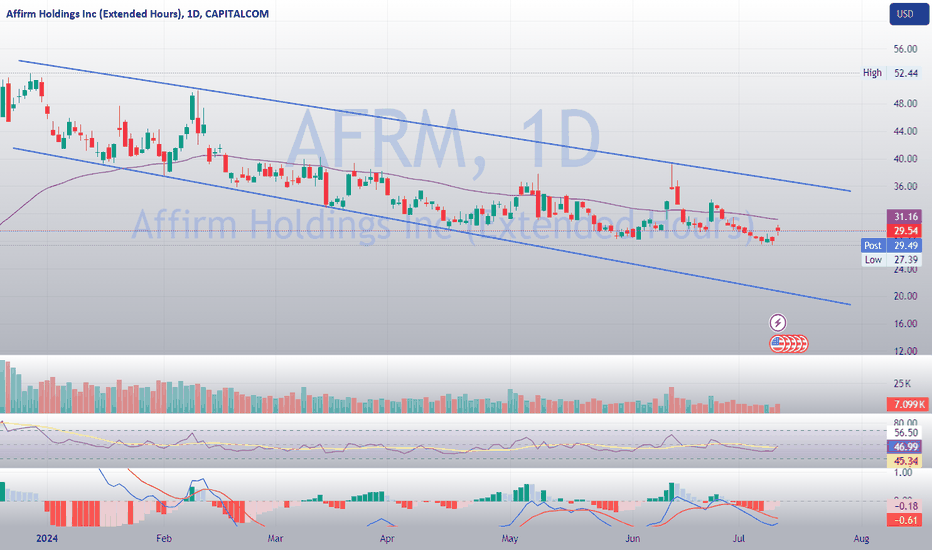Click the High 52.44 price label
This screenshot has width=932, height=550.
point(890,73)
